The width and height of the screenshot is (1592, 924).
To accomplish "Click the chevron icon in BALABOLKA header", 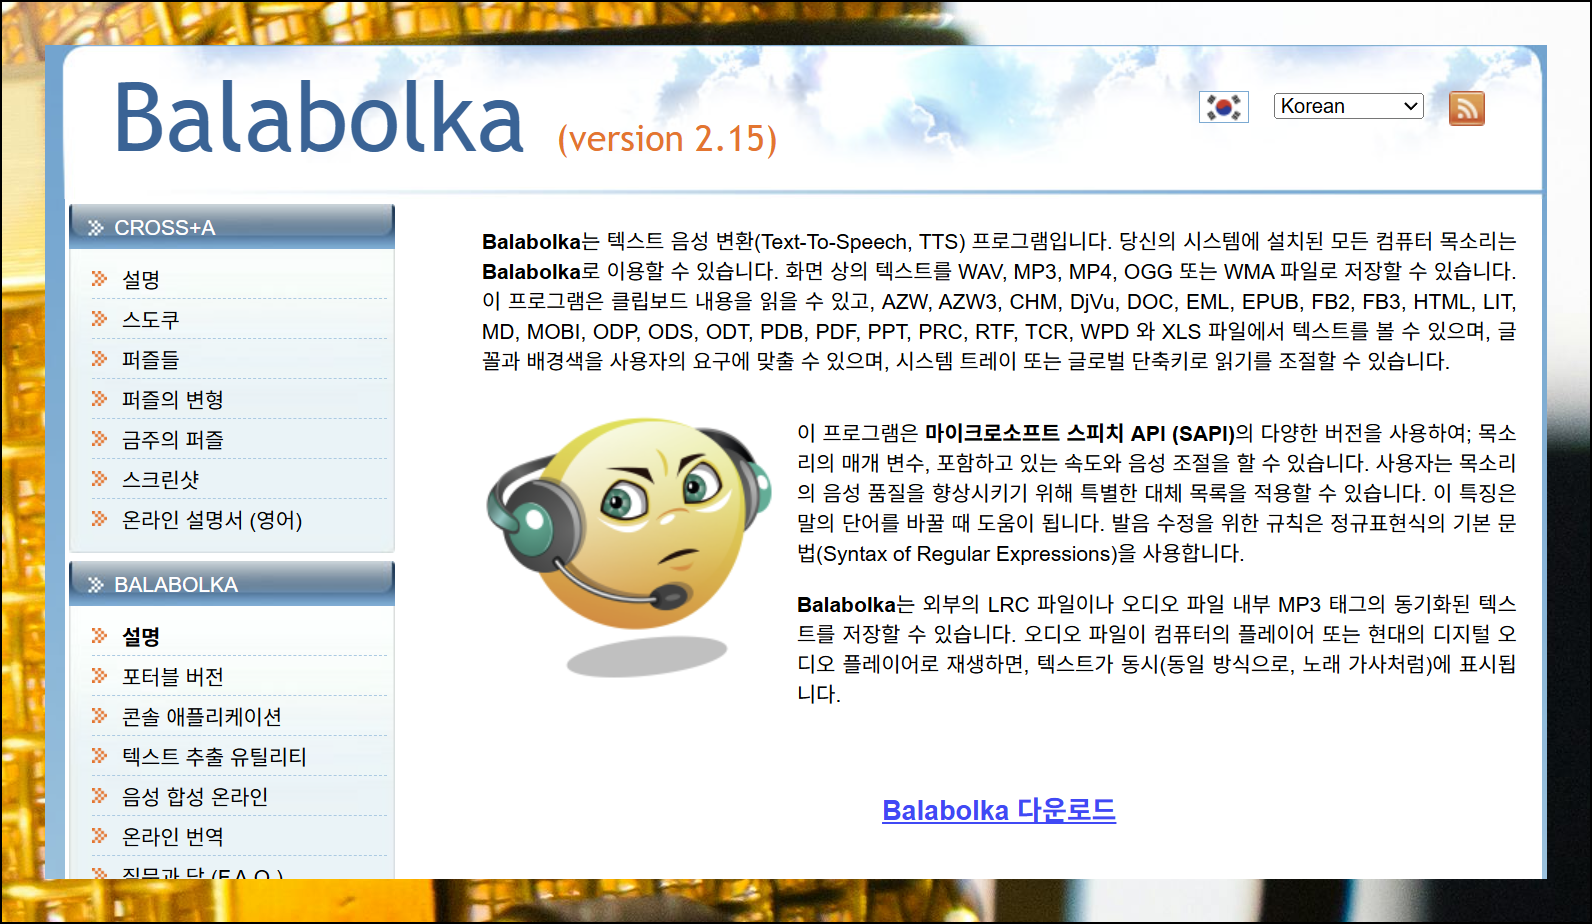I will point(96,585).
